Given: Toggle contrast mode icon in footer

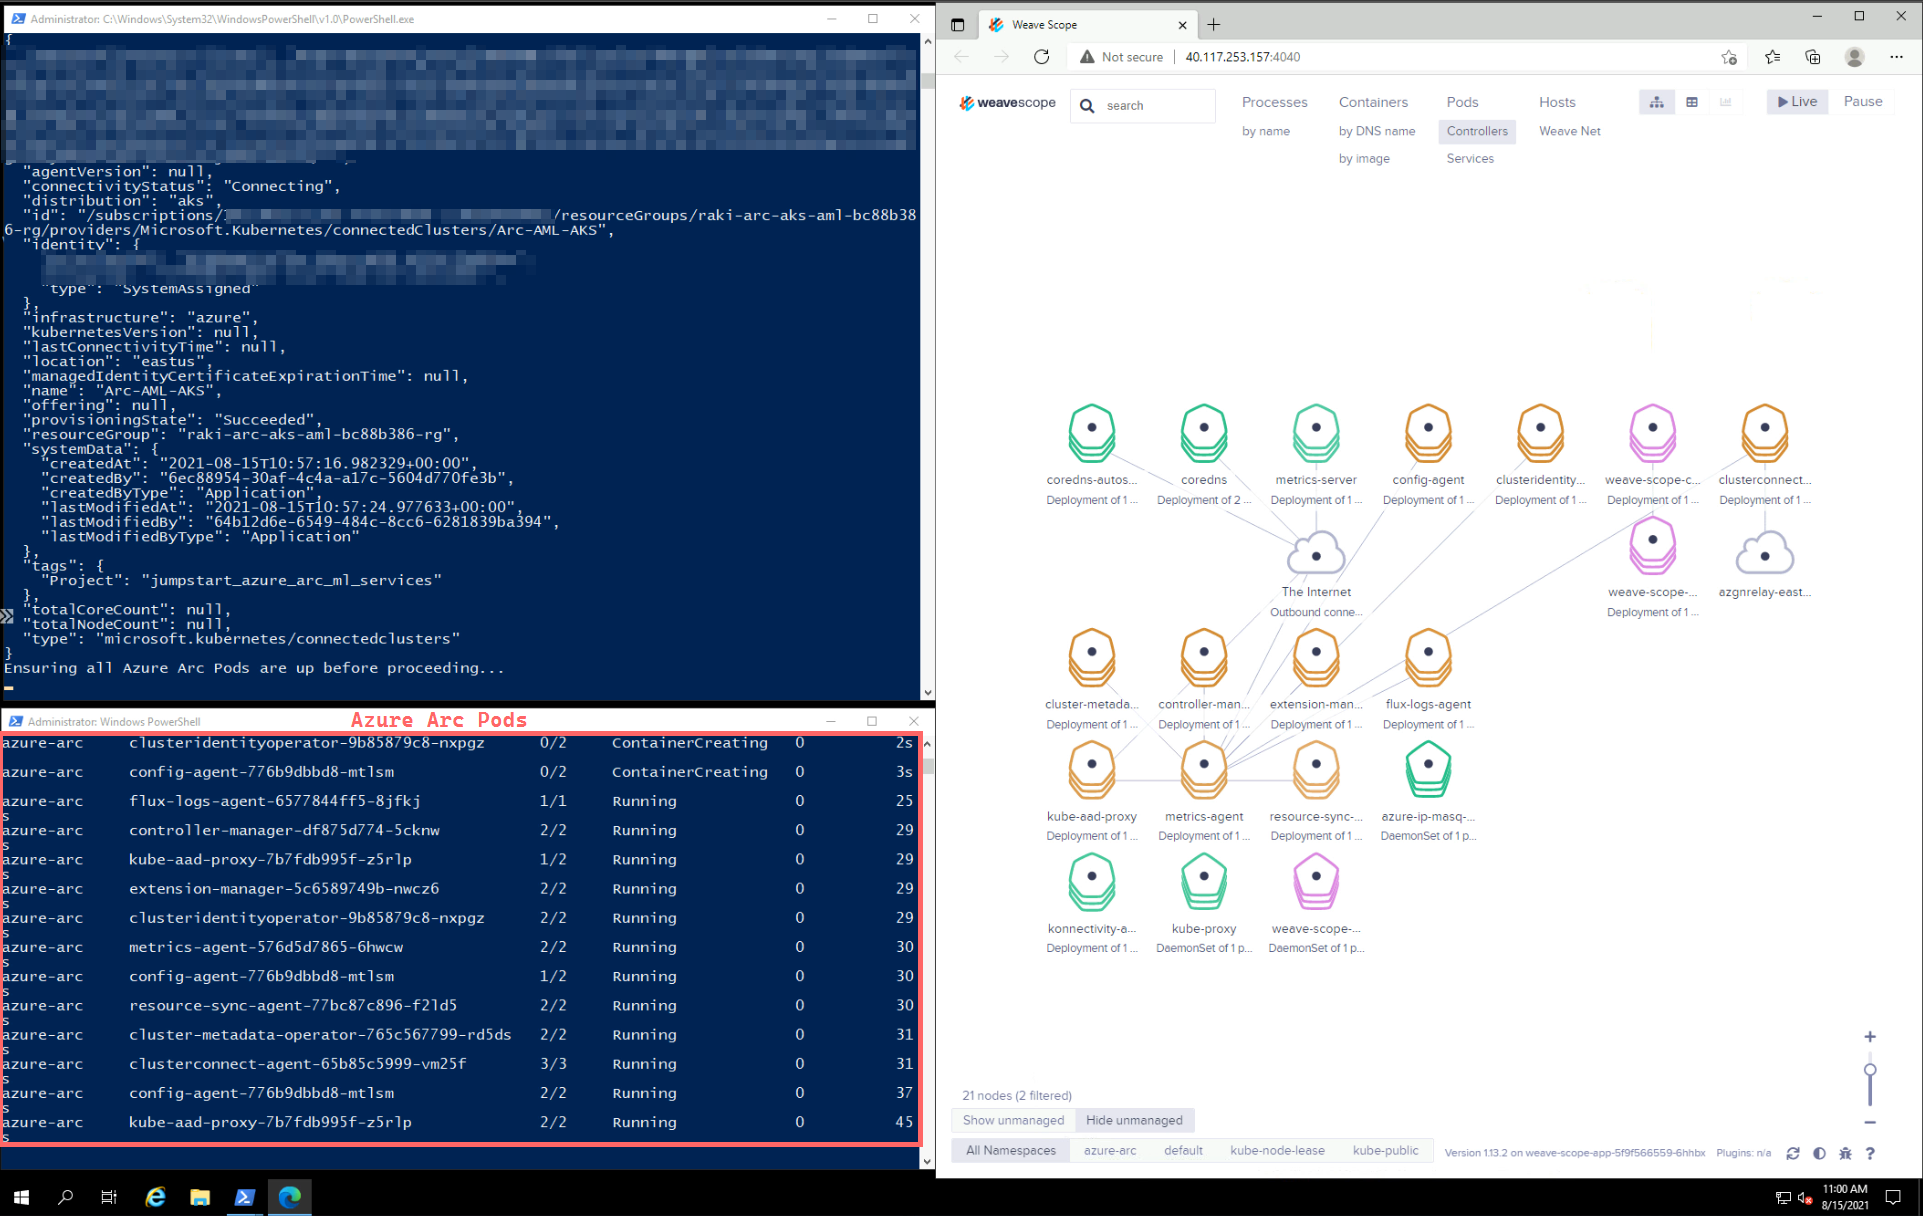Looking at the screenshot, I should pos(1819,1153).
